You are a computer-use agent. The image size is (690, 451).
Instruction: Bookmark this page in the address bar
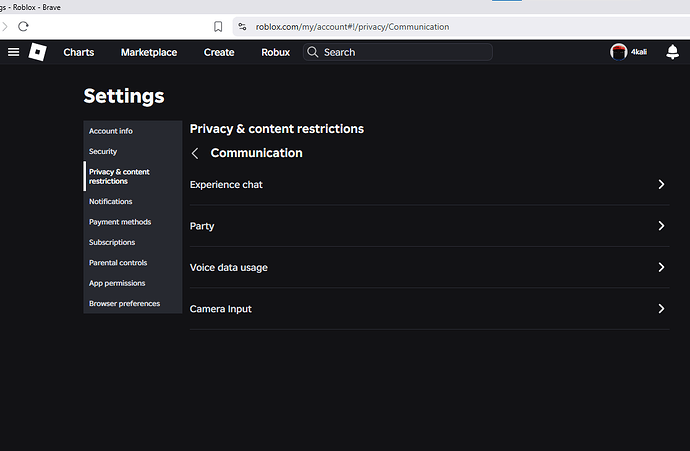[x=218, y=27]
